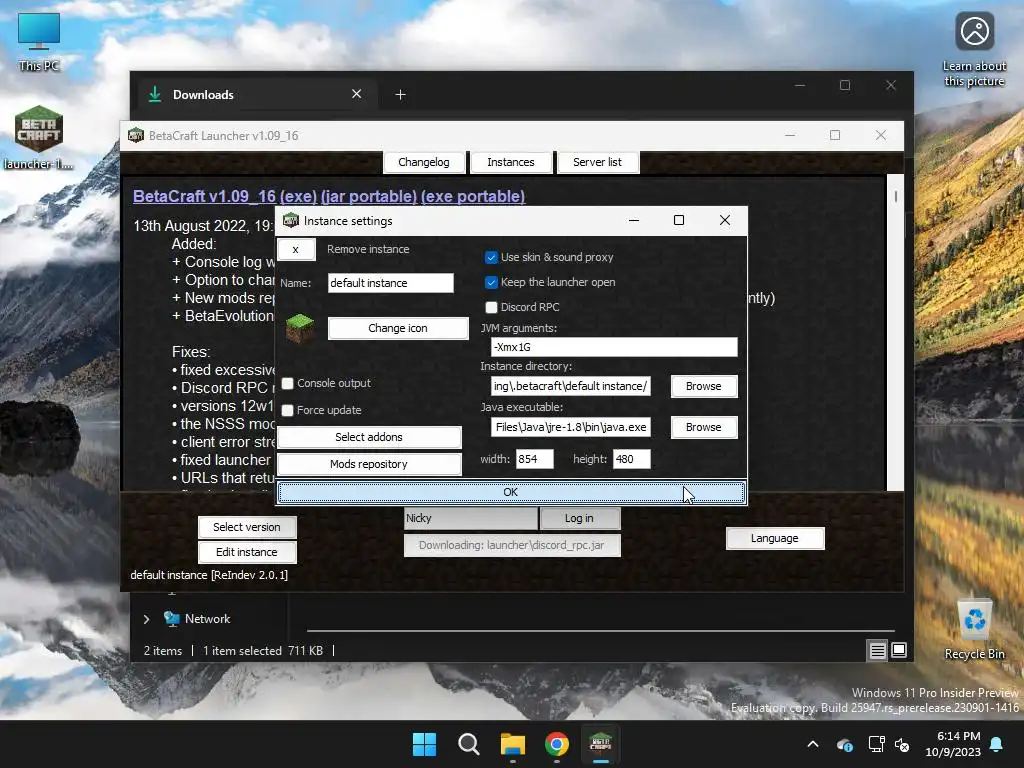Image resolution: width=1024 pixels, height=768 pixels.
Task: Open Select addons
Action: point(369,437)
